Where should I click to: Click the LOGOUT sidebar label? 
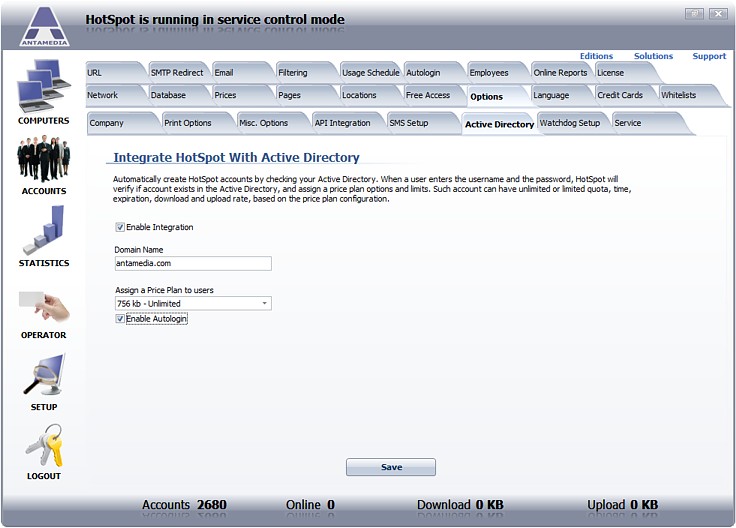[x=44, y=476]
